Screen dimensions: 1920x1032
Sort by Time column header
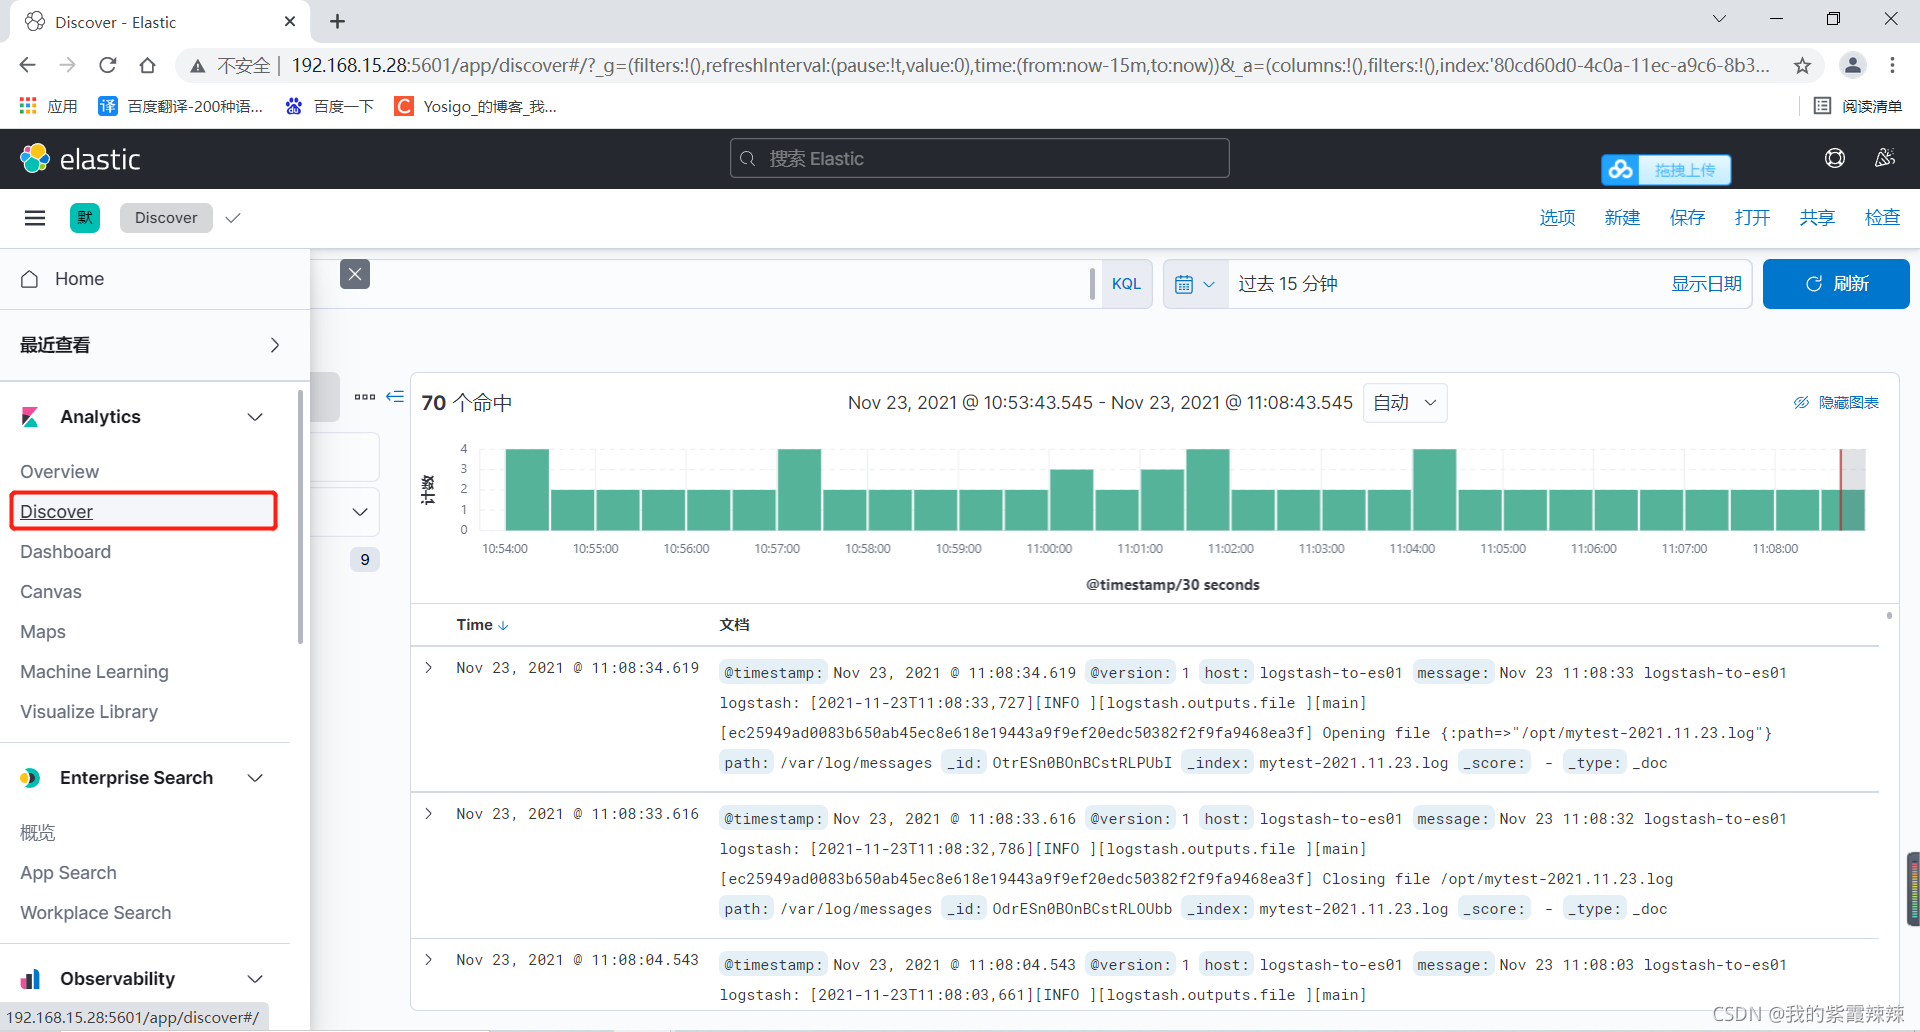click(x=483, y=625)
